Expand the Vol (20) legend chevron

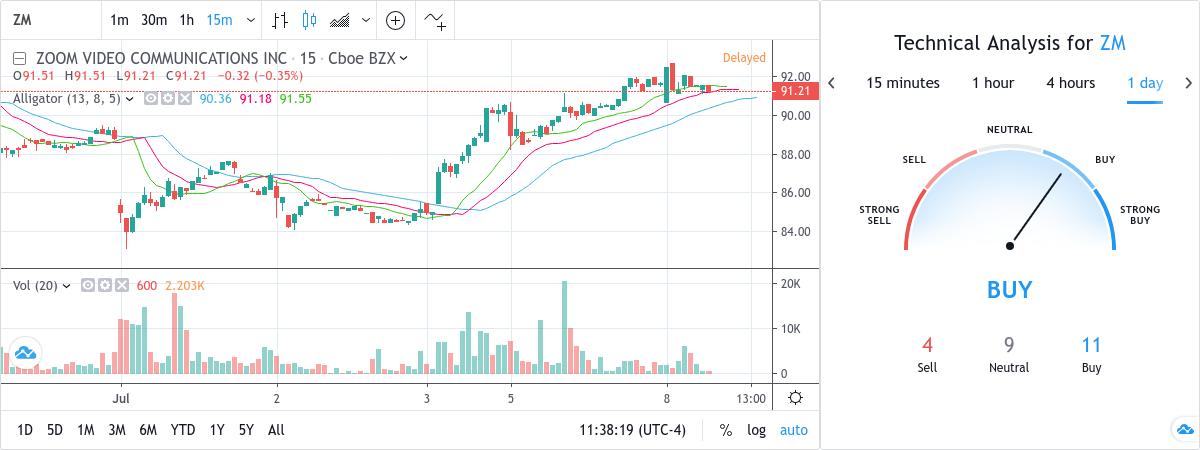[68, 286]
